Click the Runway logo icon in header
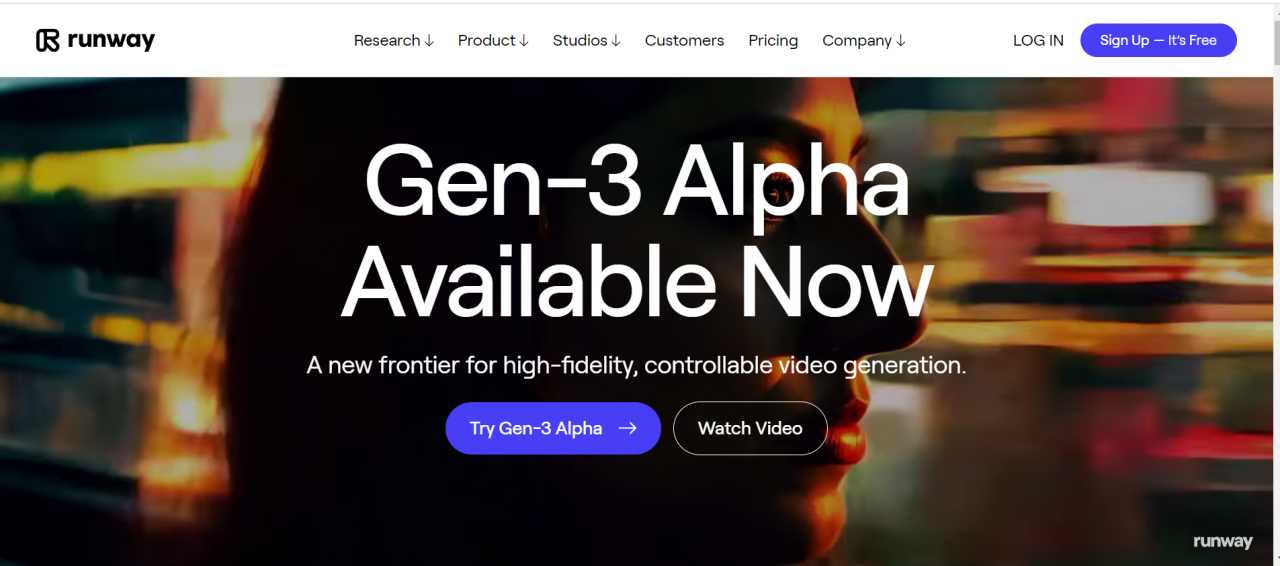The height and width of the screenshot is (566, 1280). [x=48, y=40]
